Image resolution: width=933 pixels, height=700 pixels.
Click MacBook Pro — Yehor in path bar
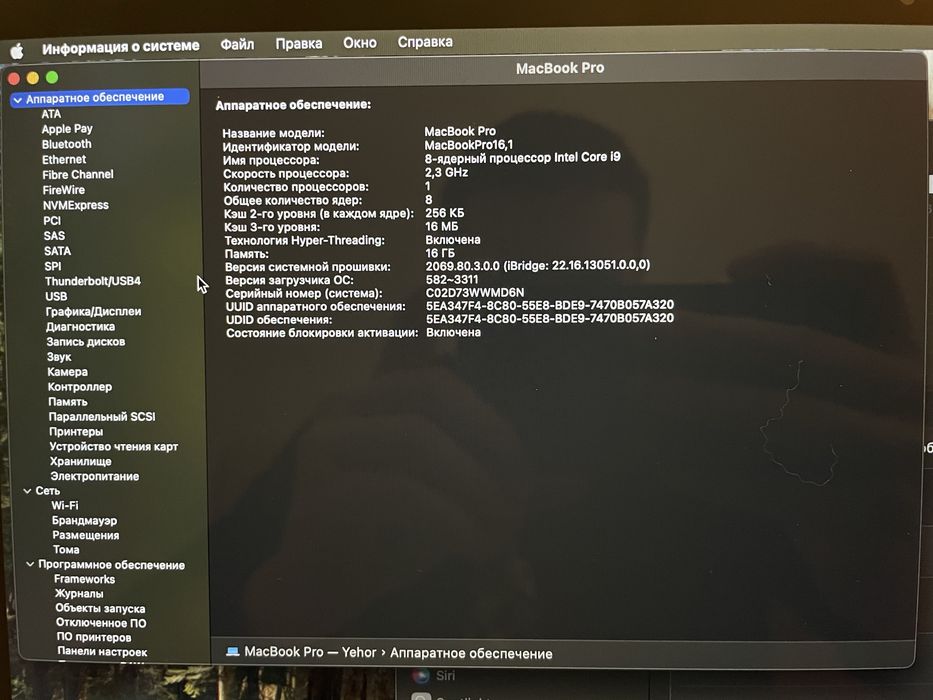310,652
